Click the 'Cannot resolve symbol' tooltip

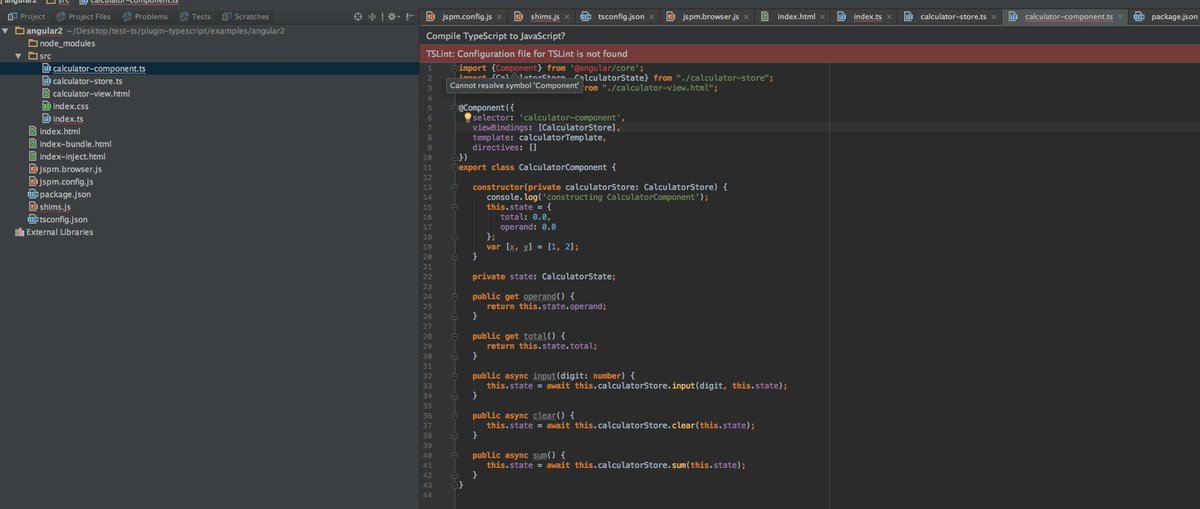click(514, 86)
